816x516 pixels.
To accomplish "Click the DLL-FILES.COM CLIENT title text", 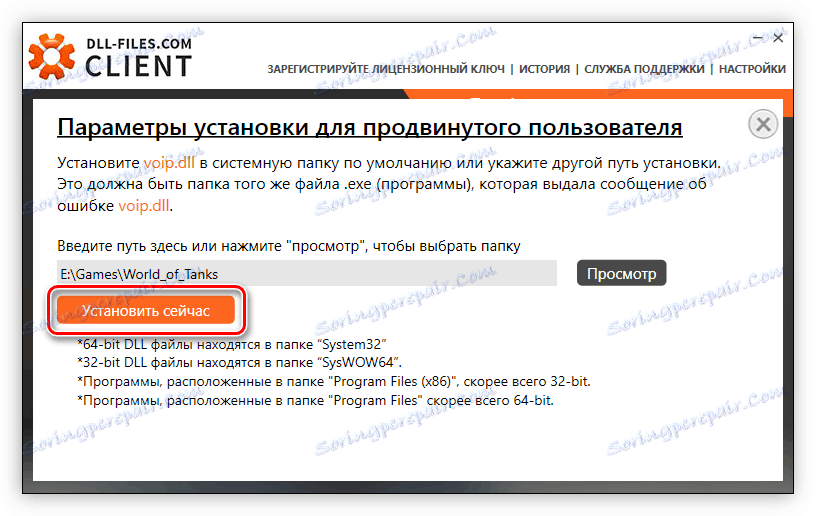I will point(138,57).
